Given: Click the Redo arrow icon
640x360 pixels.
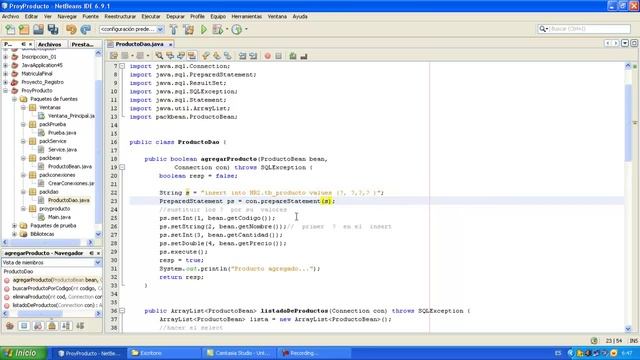Looking at the screenshot, I should click(86, 29).
